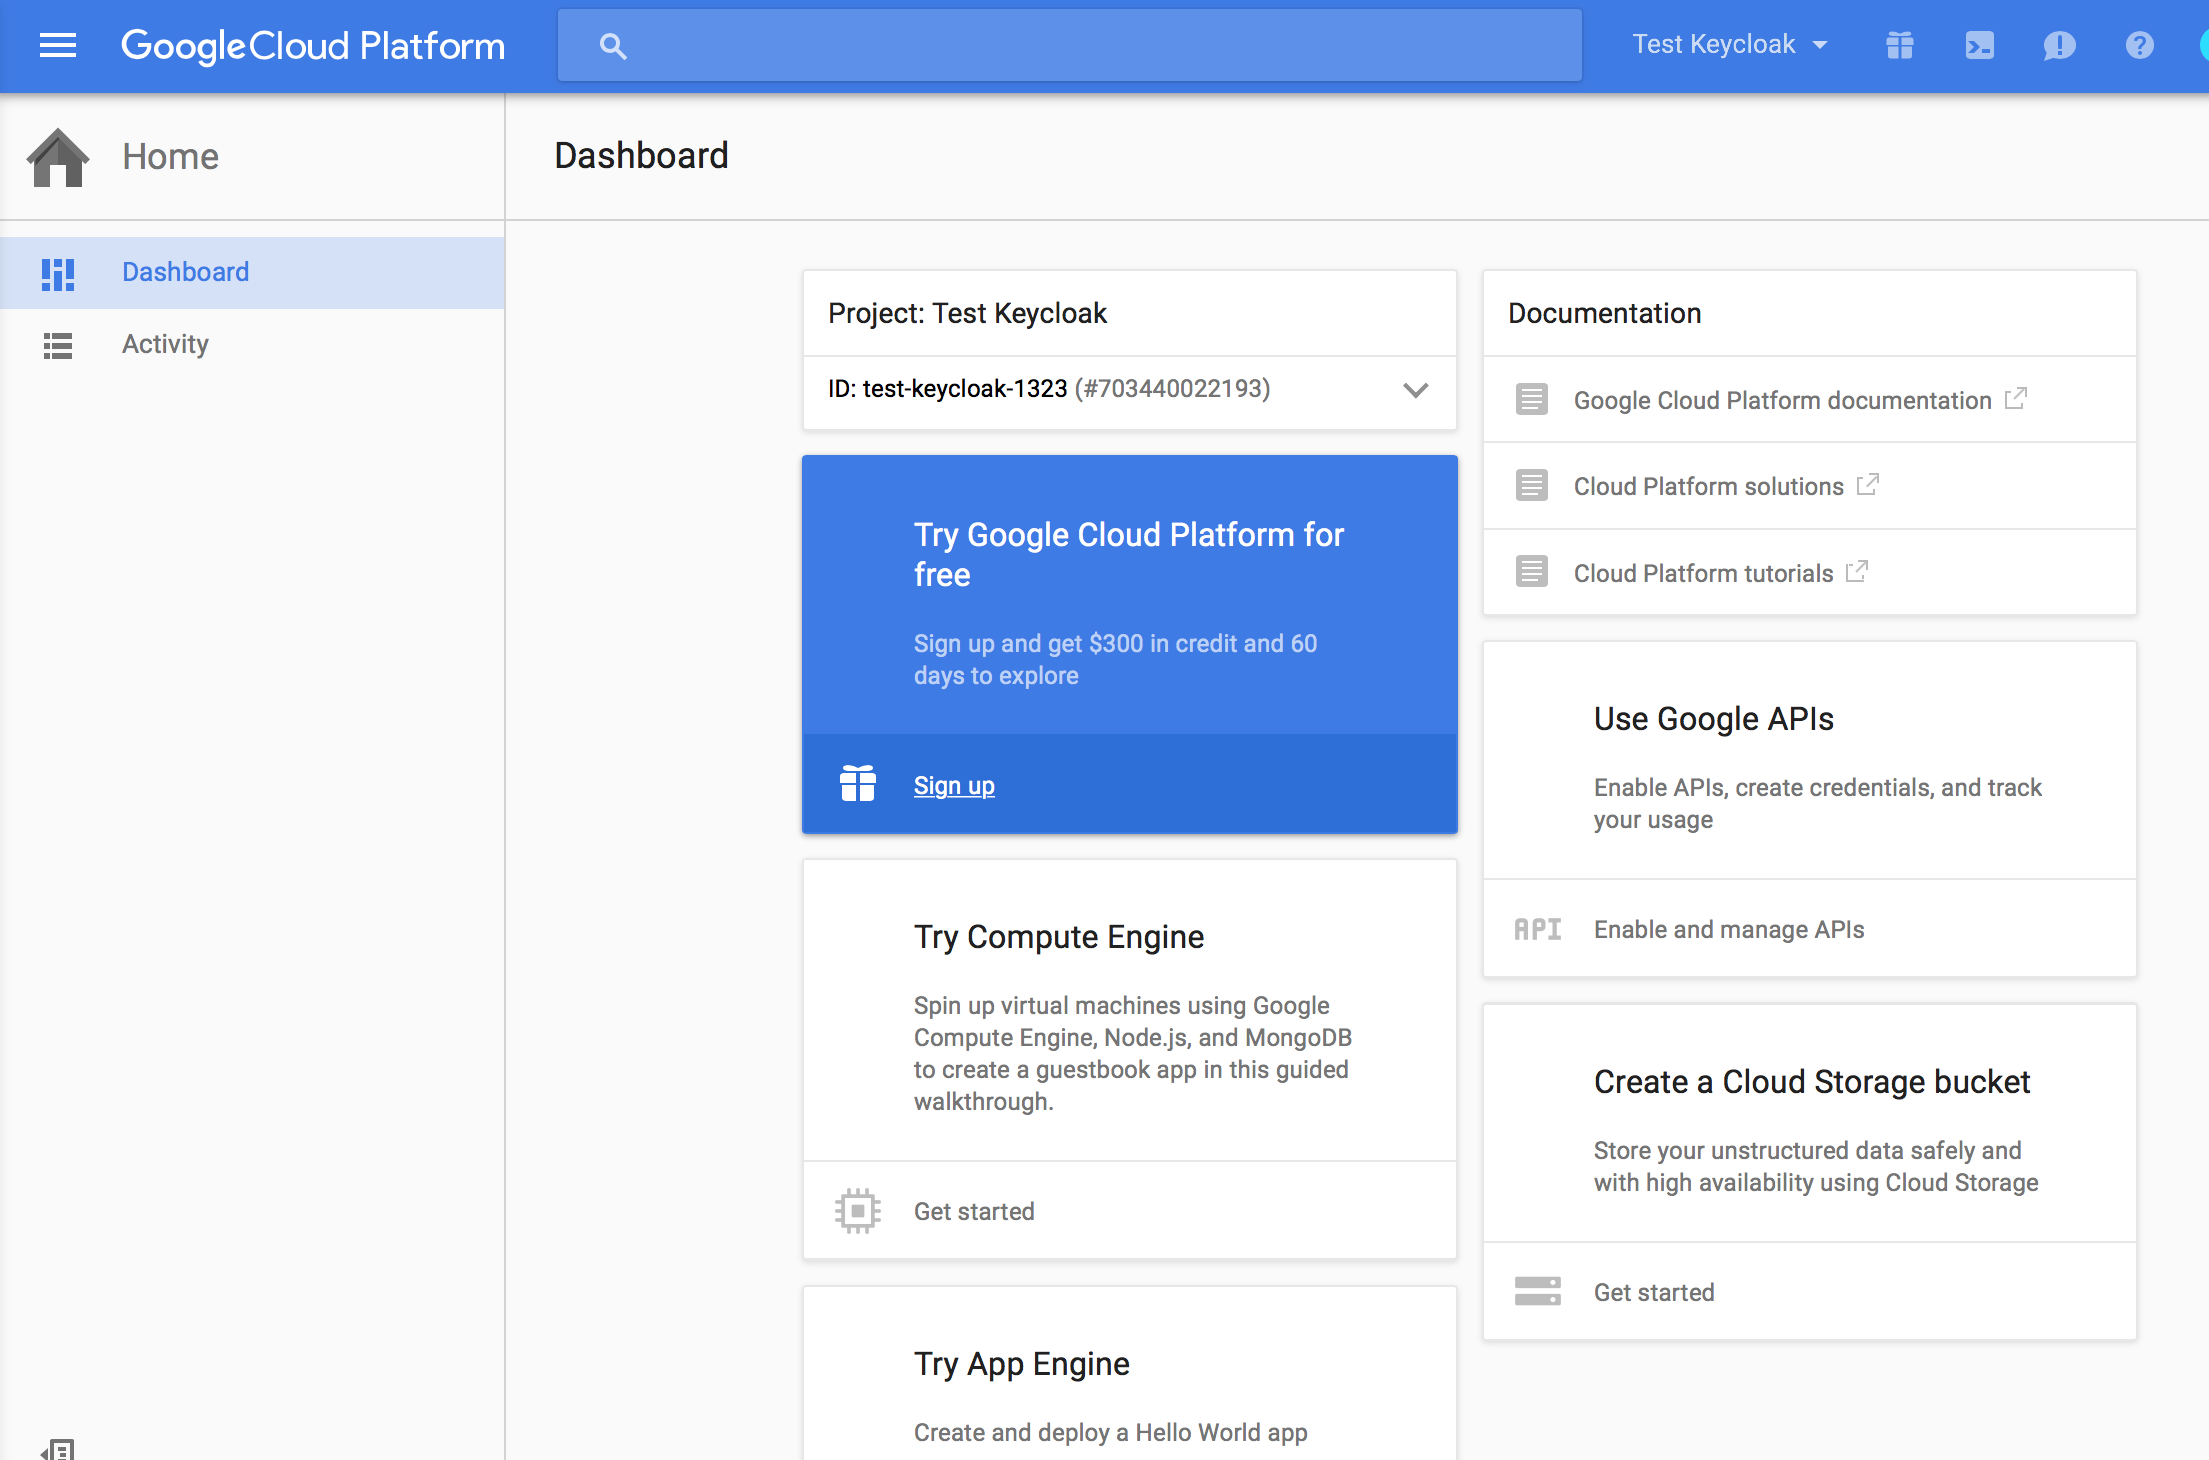Open the account avatar in top right
This screenshot has height=1460, width=2209.
tap(2202, 45)
